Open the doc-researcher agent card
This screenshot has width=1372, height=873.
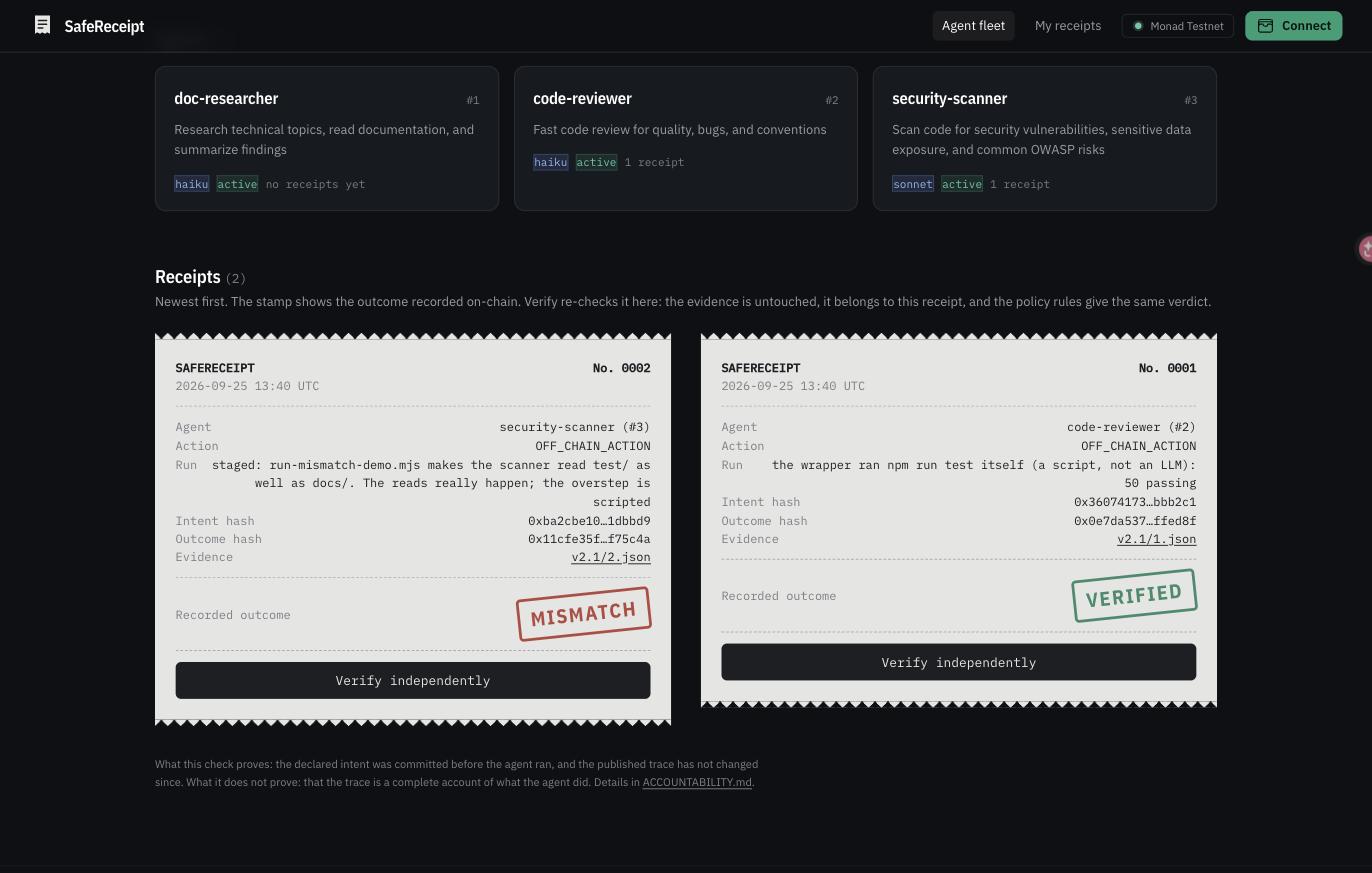pos(327,139)
